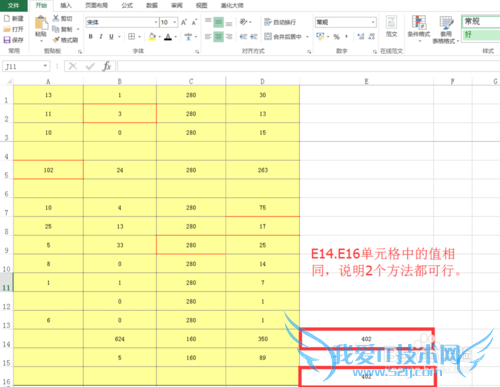
Task: Open the Name Box dropdown arrow
Action: pos(45,66)
